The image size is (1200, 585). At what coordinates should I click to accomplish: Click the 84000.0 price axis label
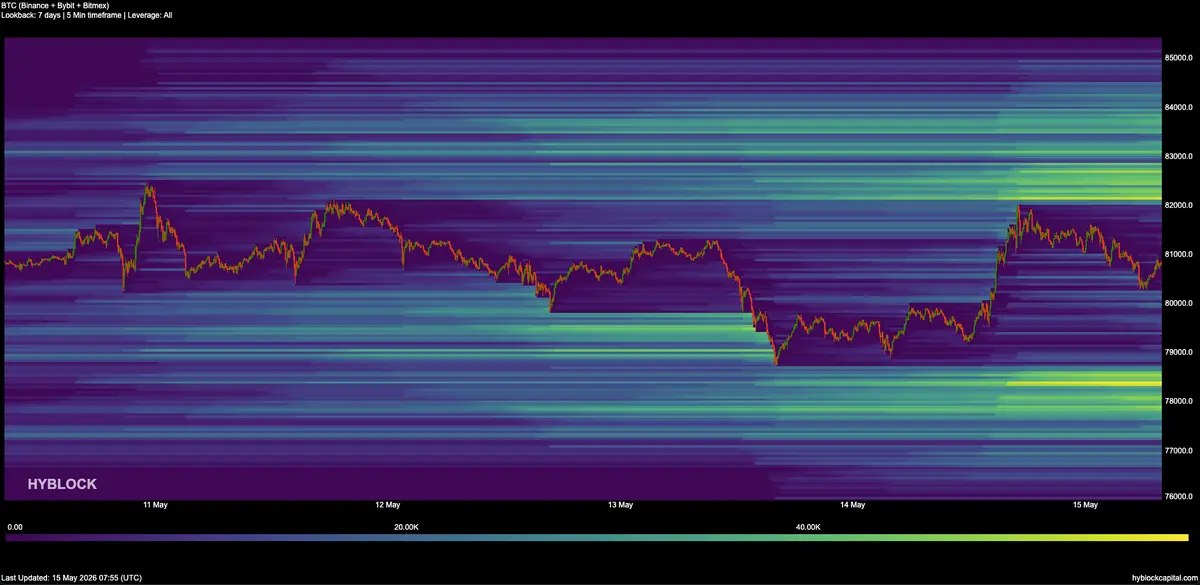tap(1179, 107)
